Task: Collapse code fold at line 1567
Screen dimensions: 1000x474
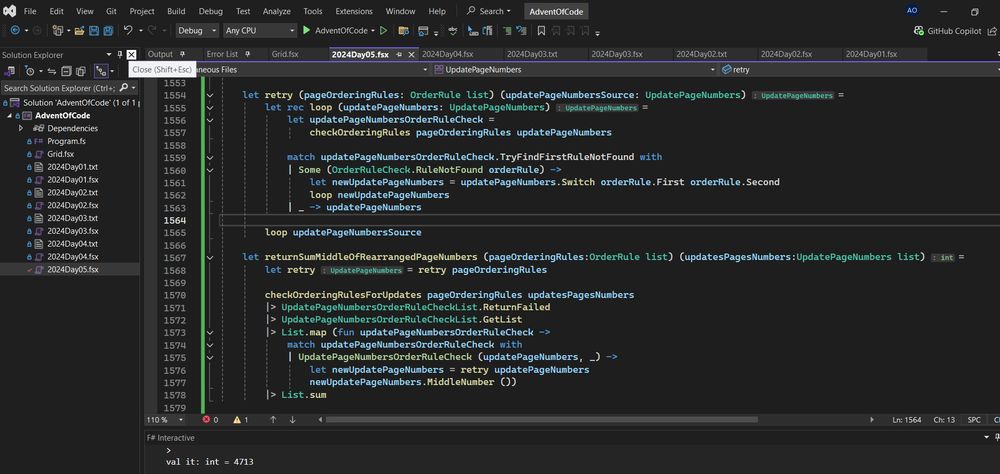Action: pos(210,257)
